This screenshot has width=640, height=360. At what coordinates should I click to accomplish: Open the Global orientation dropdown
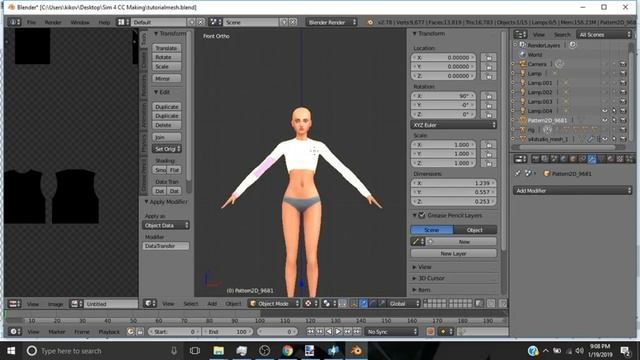point(404,304)
